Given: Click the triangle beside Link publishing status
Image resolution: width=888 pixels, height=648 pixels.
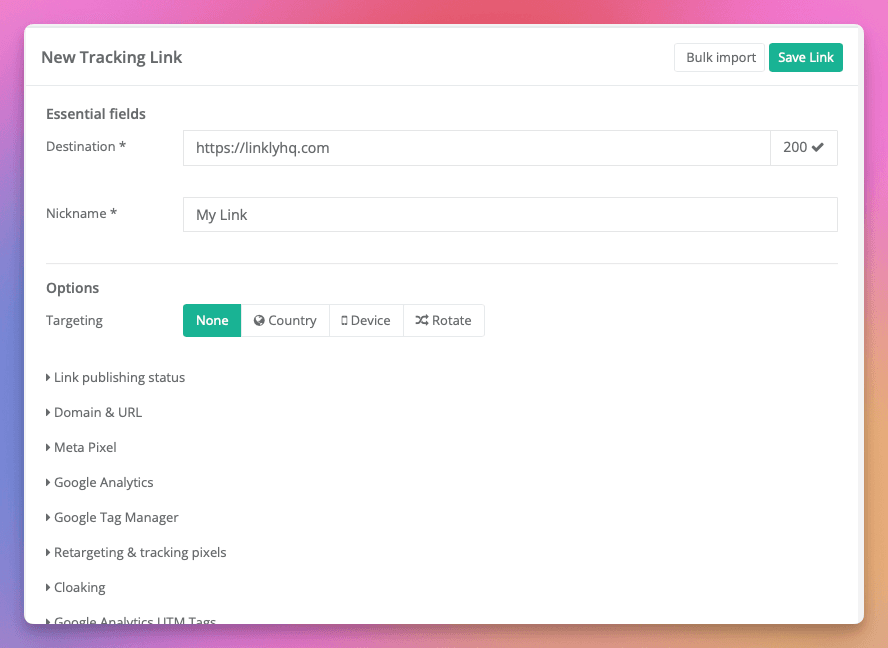Looking at the screenshot, I should (x=47, y=377).
